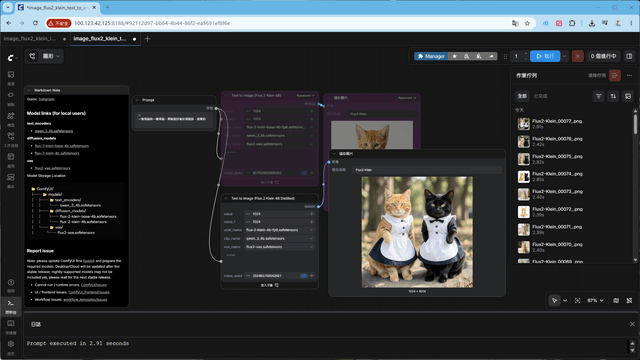Click the Manager share arrow icon
640x360 pixels.
click(491, 56)
